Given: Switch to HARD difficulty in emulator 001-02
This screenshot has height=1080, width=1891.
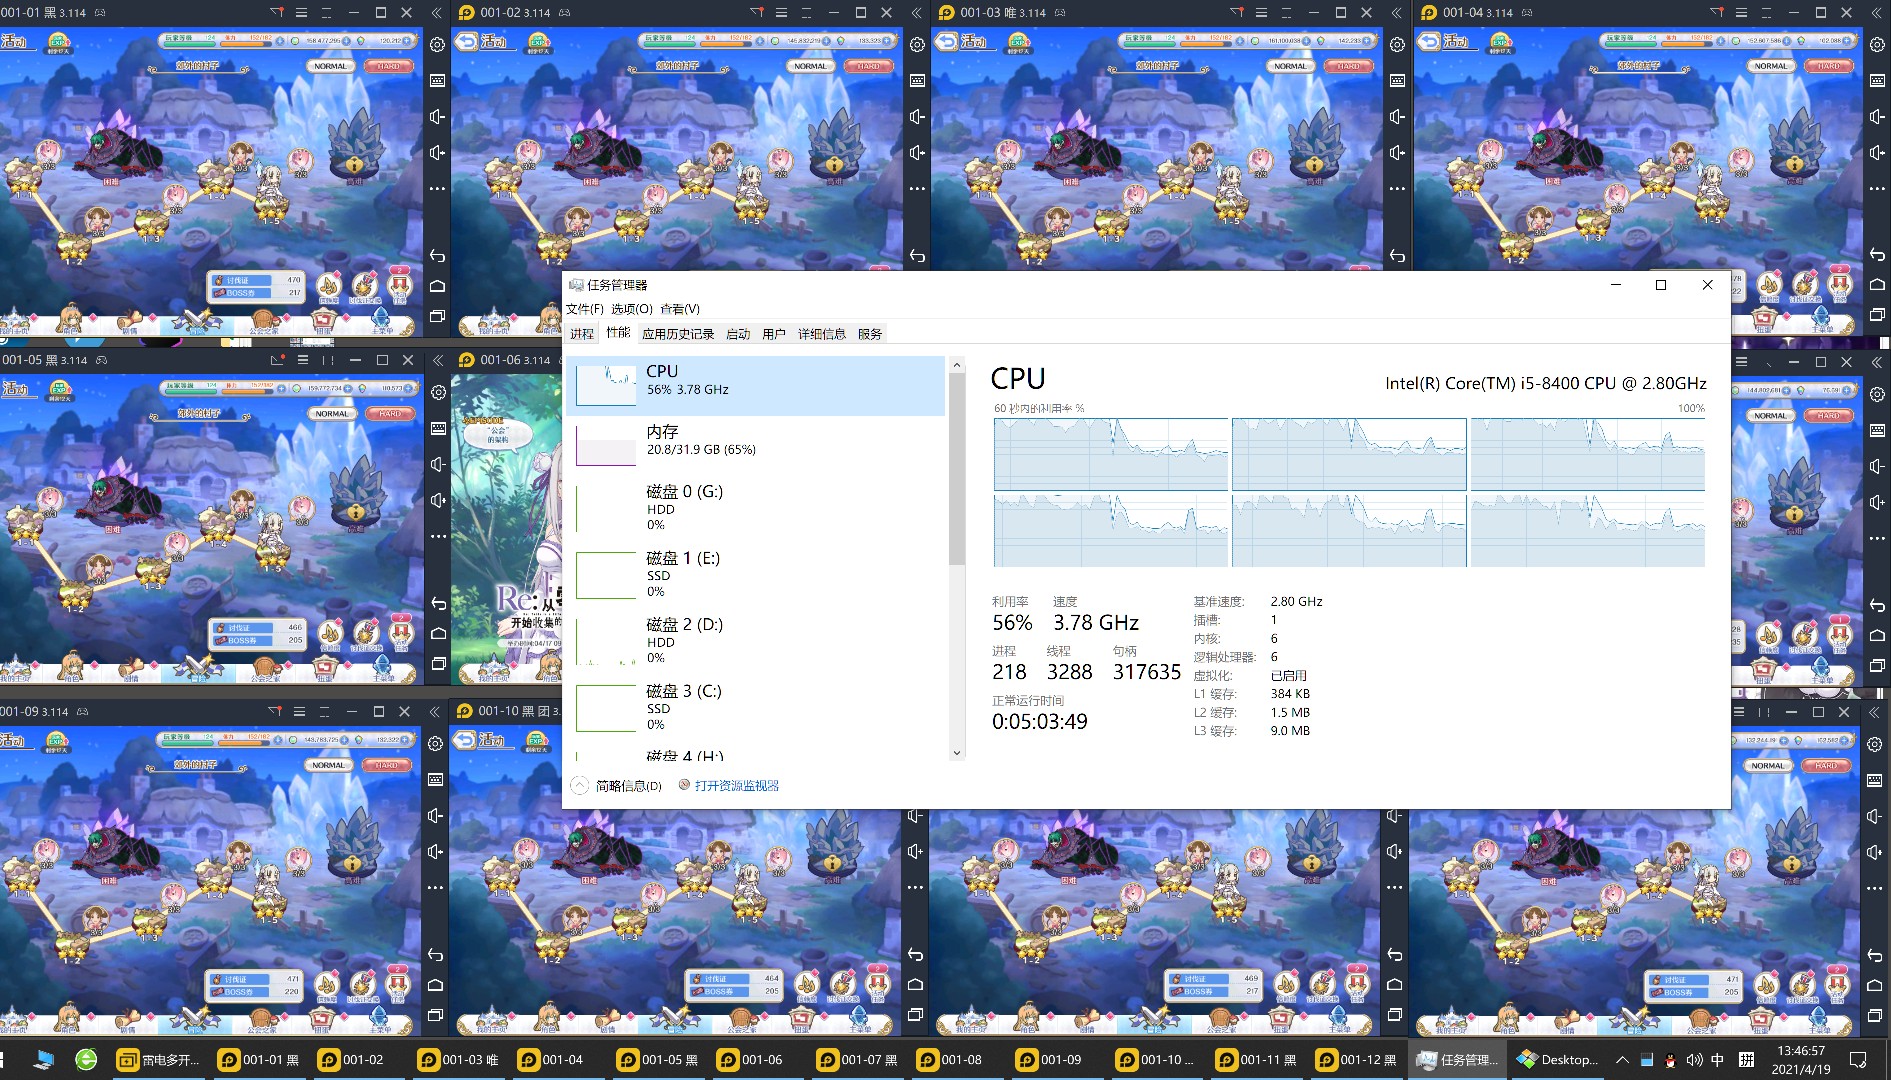Looking at the screenshot, I should tap(868, 66).
